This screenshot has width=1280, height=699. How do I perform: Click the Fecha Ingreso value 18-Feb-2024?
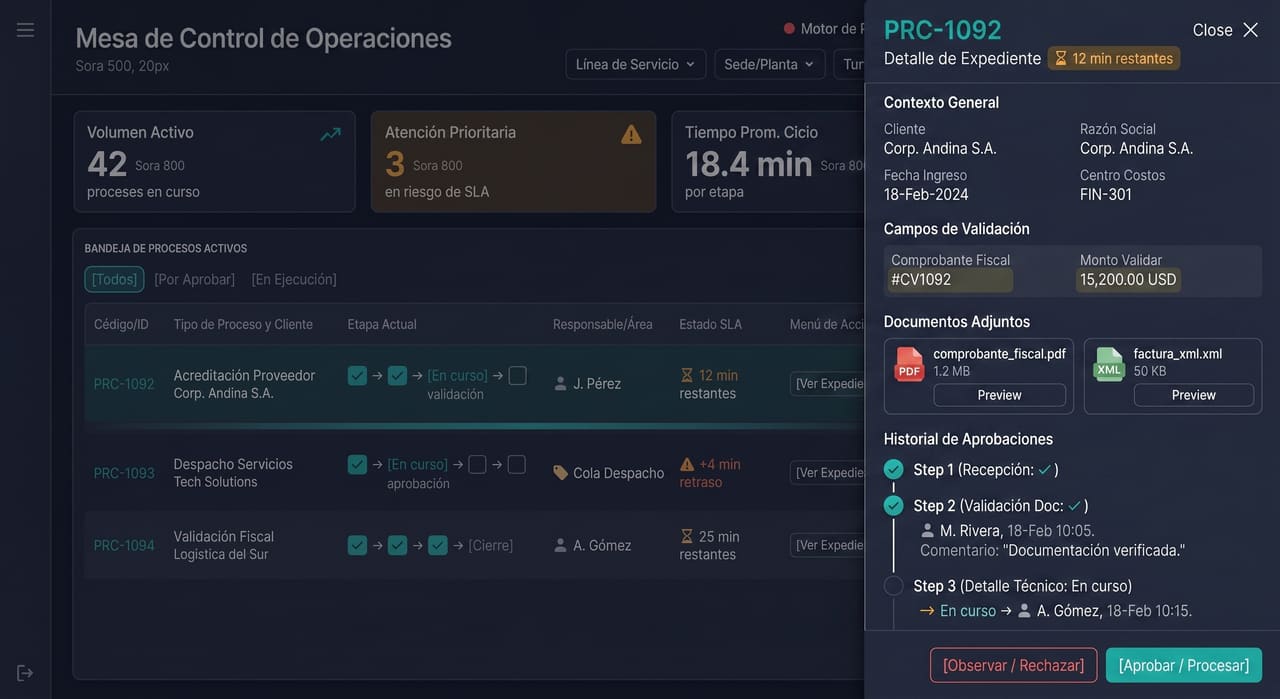pyautogui.click(x=926, y=194)
